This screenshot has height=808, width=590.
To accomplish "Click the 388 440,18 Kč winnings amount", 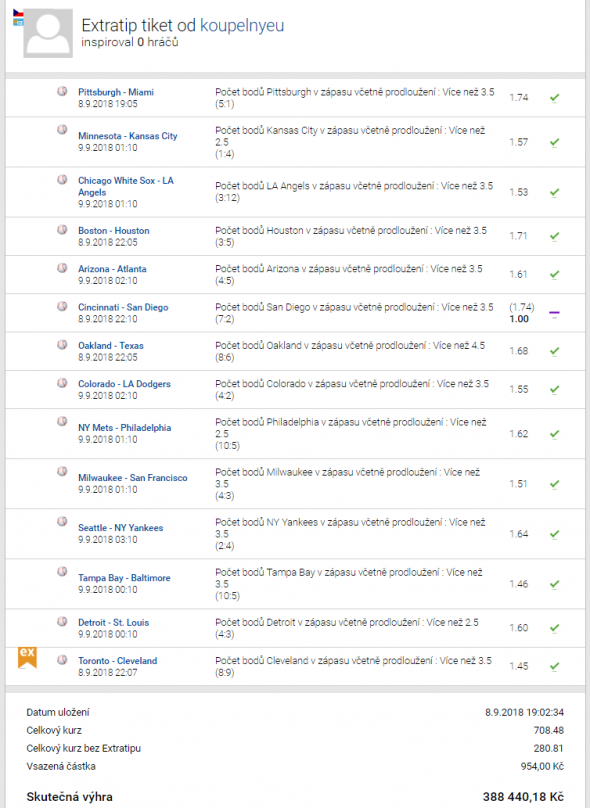I will pos(523,797).
